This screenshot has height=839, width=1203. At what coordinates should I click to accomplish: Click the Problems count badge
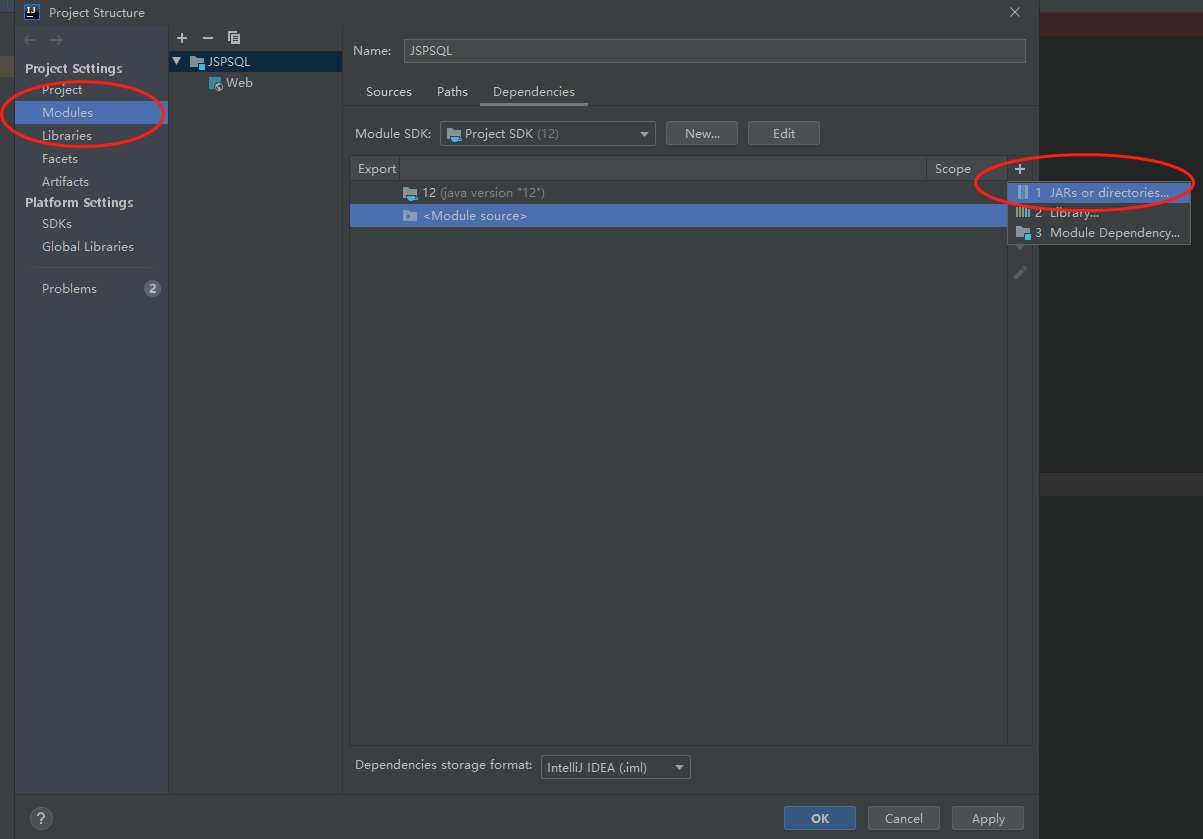pos(152,289)
